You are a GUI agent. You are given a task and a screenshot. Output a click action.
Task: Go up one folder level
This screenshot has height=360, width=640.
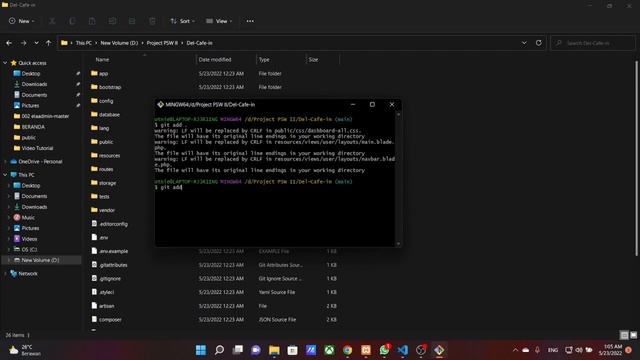[x=49, y=43]
